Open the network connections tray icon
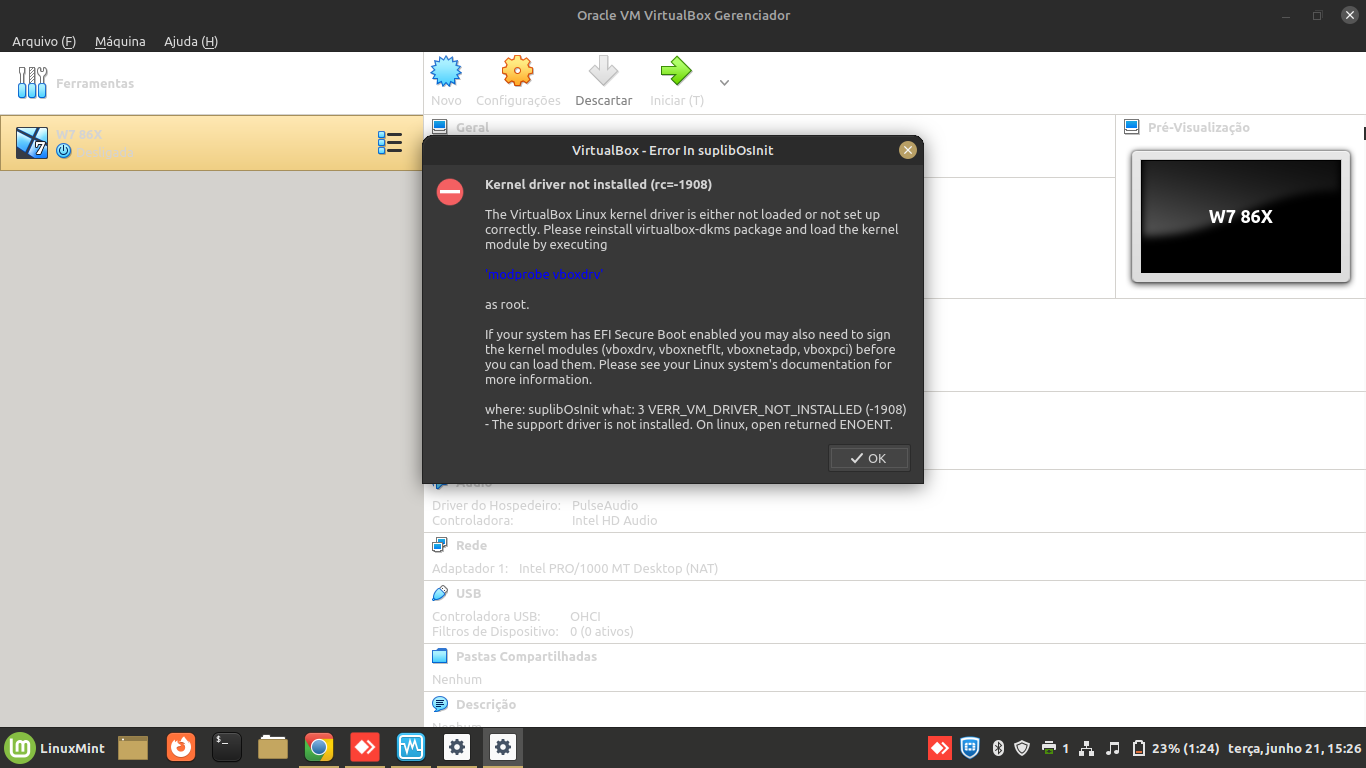The width and height of the screenshot is (1366, 768). (1086, 748)
